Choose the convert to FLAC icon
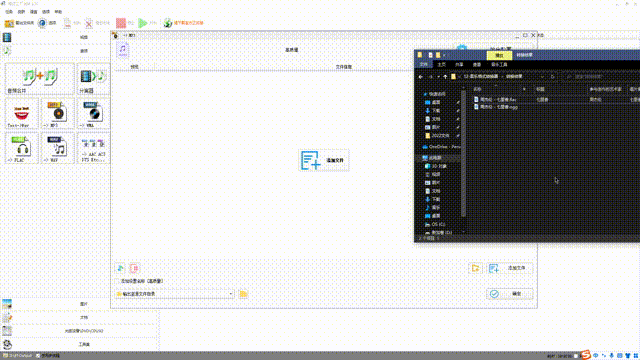Viewport: 640px width, 360px height. 22,148
